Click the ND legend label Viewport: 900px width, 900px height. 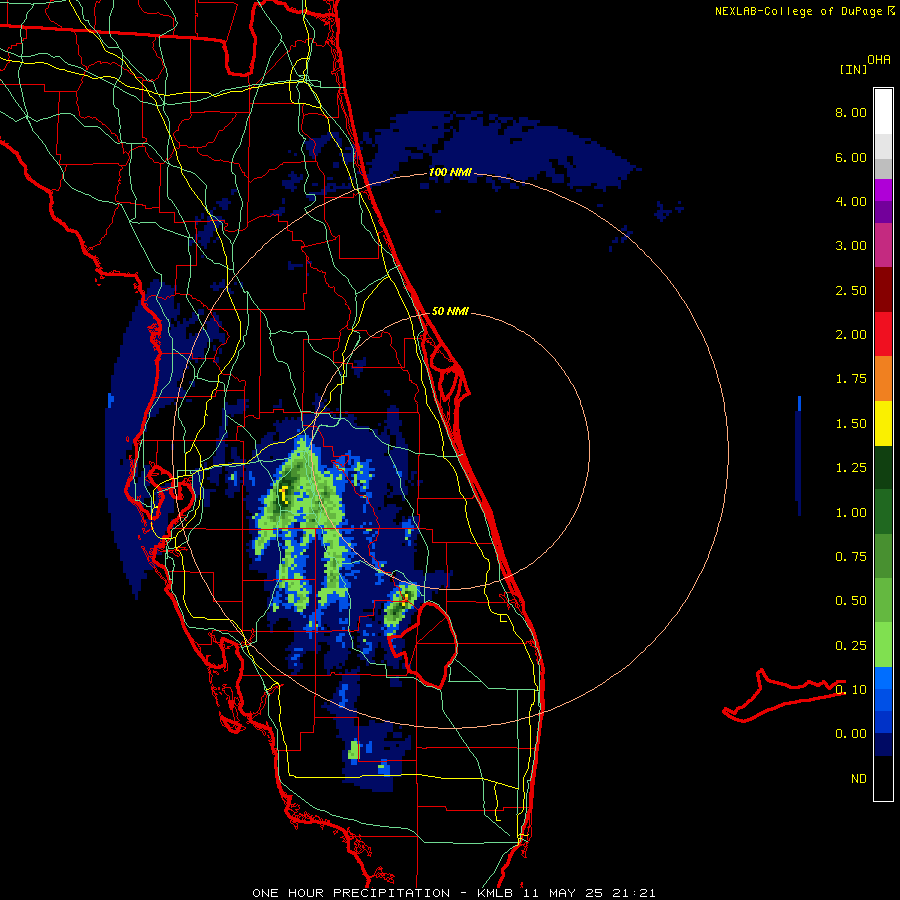(x=859, y=779)
